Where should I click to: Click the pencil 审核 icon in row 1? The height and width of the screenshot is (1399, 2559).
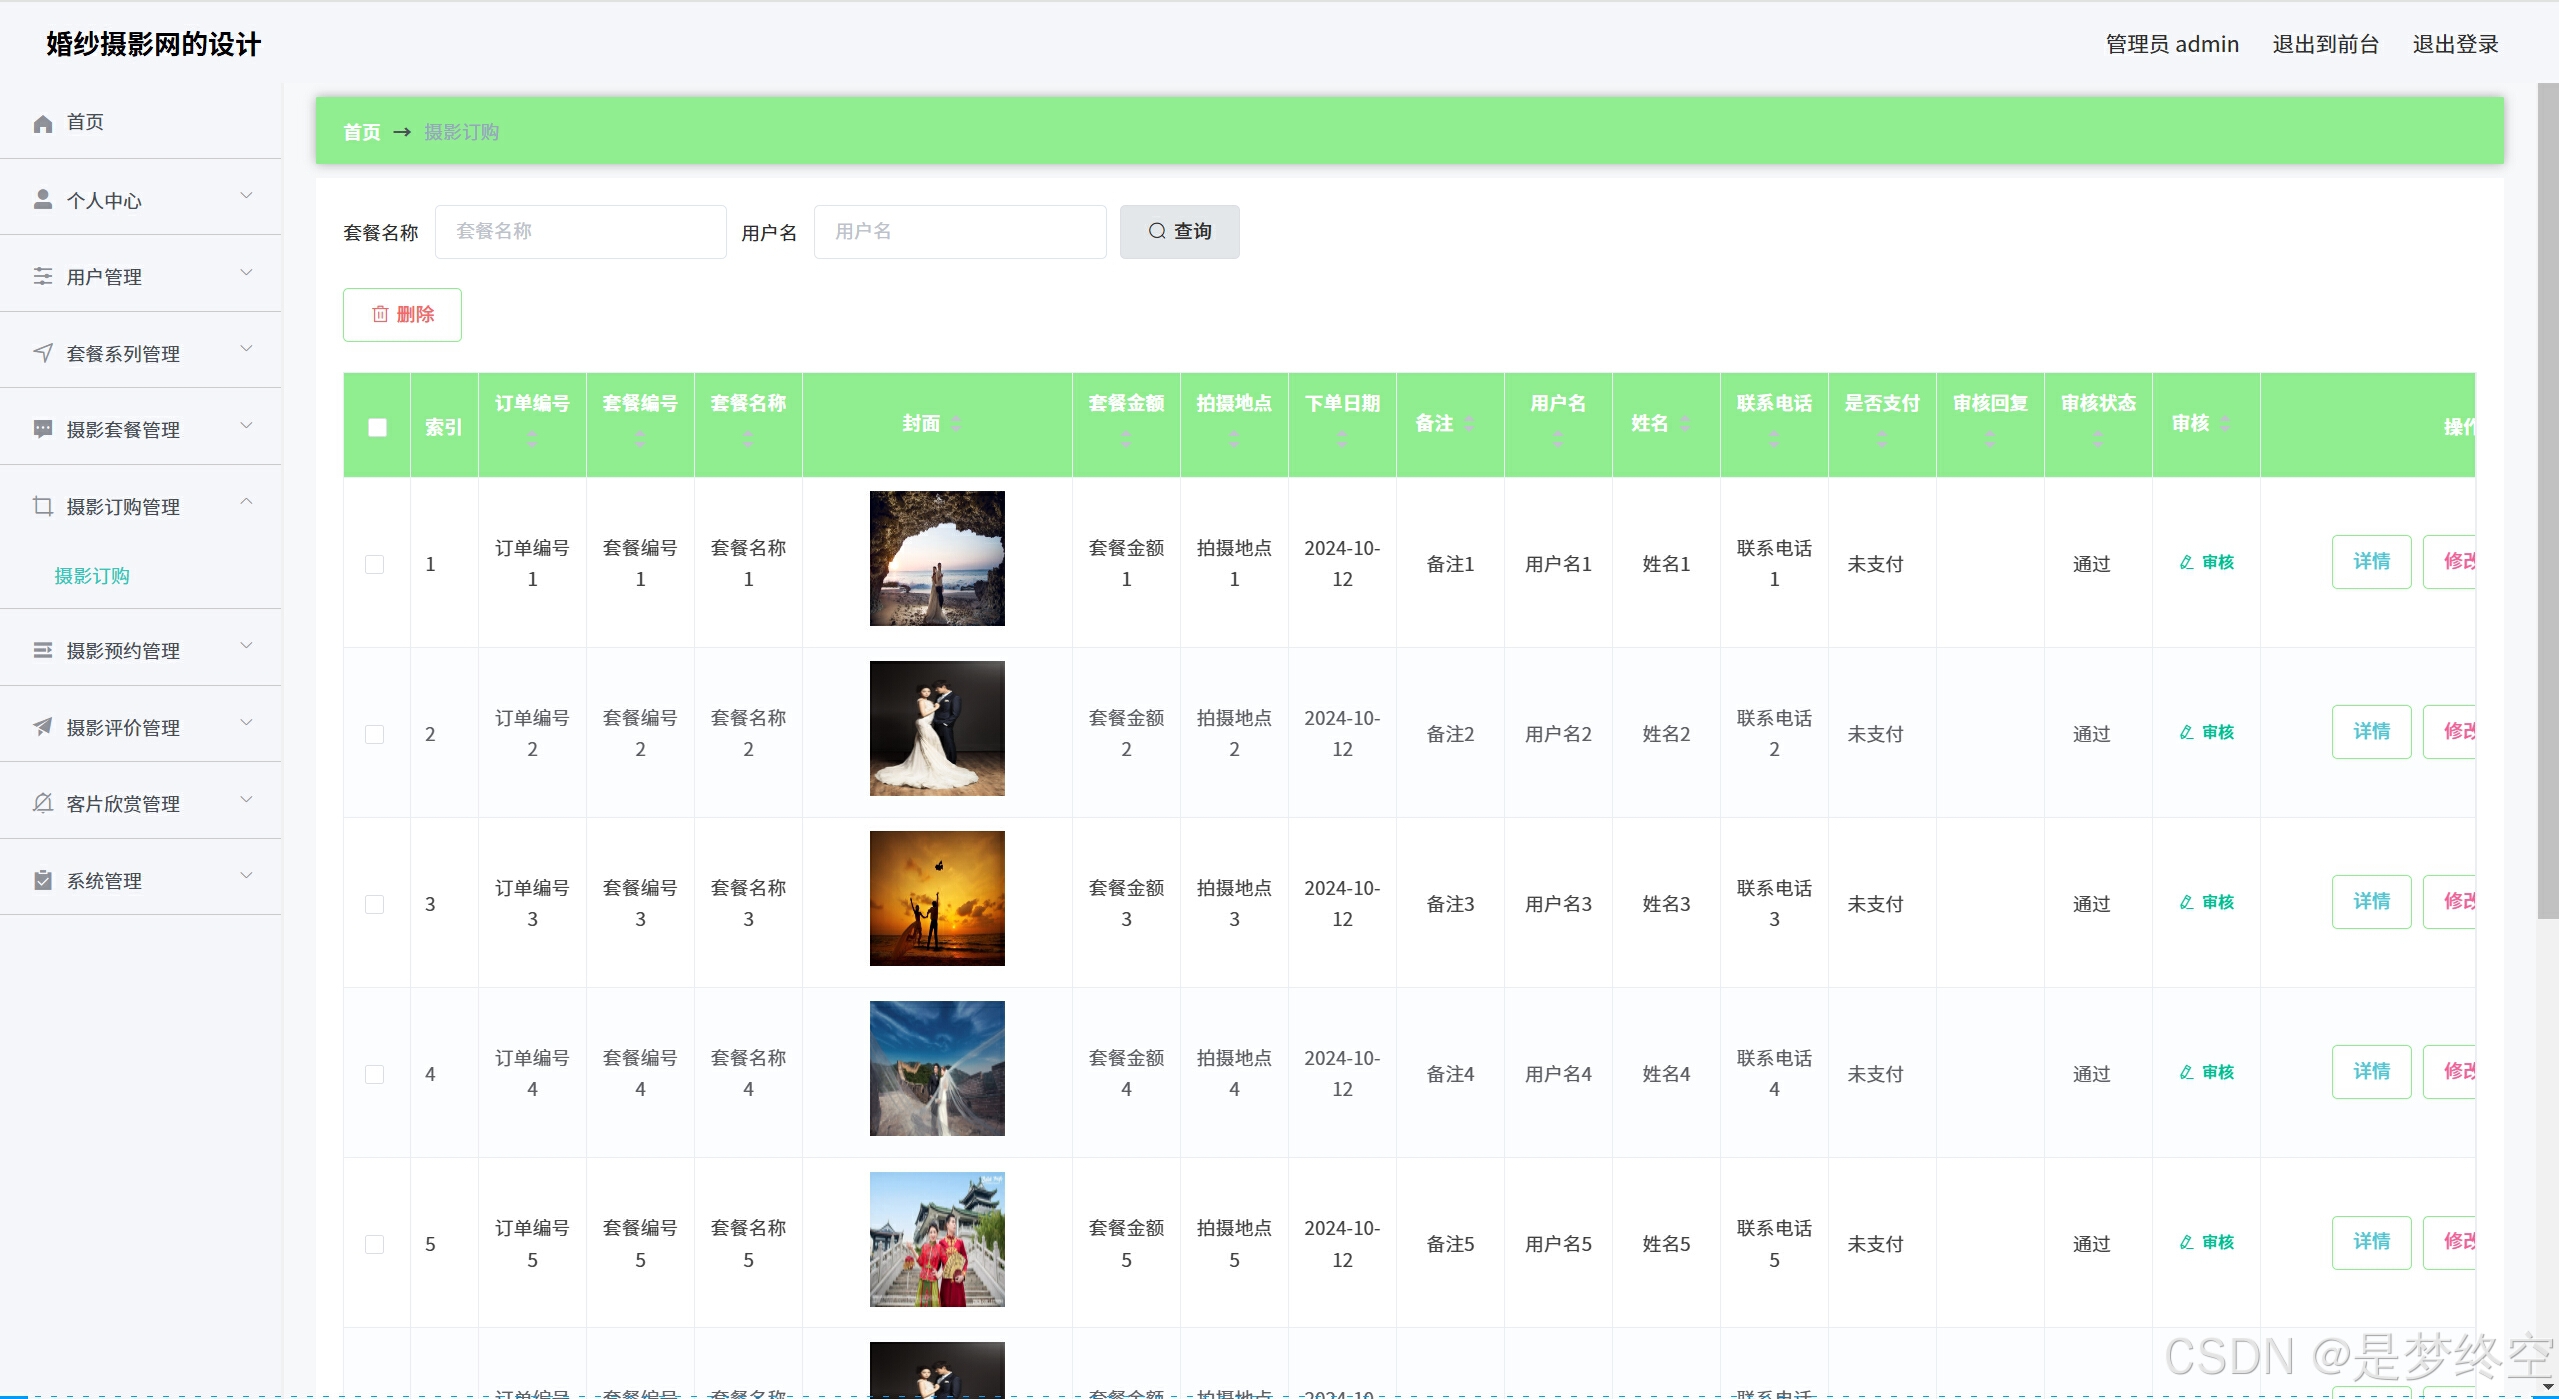pyautogui.click(x=2186, y=563)
